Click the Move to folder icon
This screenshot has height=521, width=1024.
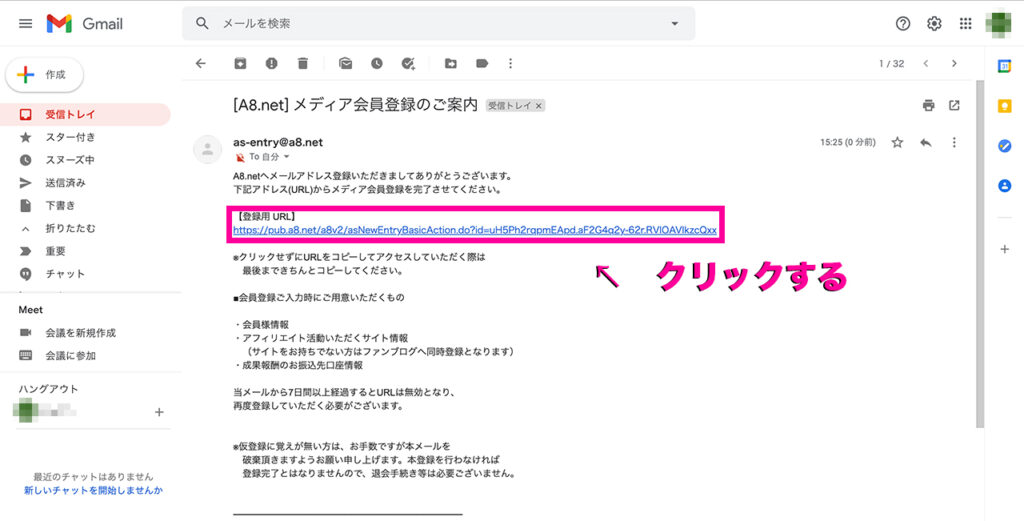pyautogui.click(x=451, y=63)
